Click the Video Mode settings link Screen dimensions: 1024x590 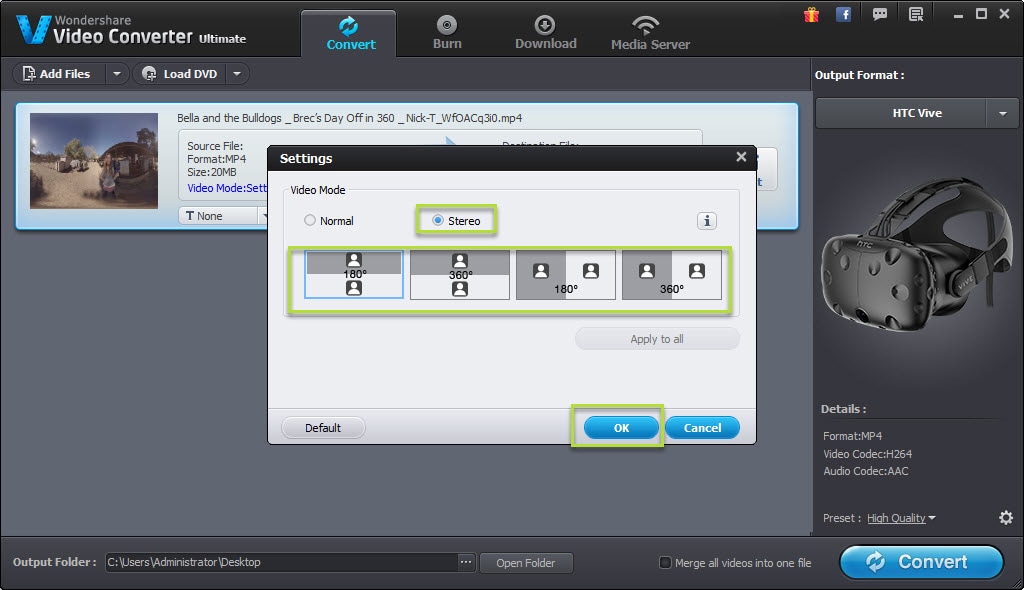point(227,188)
